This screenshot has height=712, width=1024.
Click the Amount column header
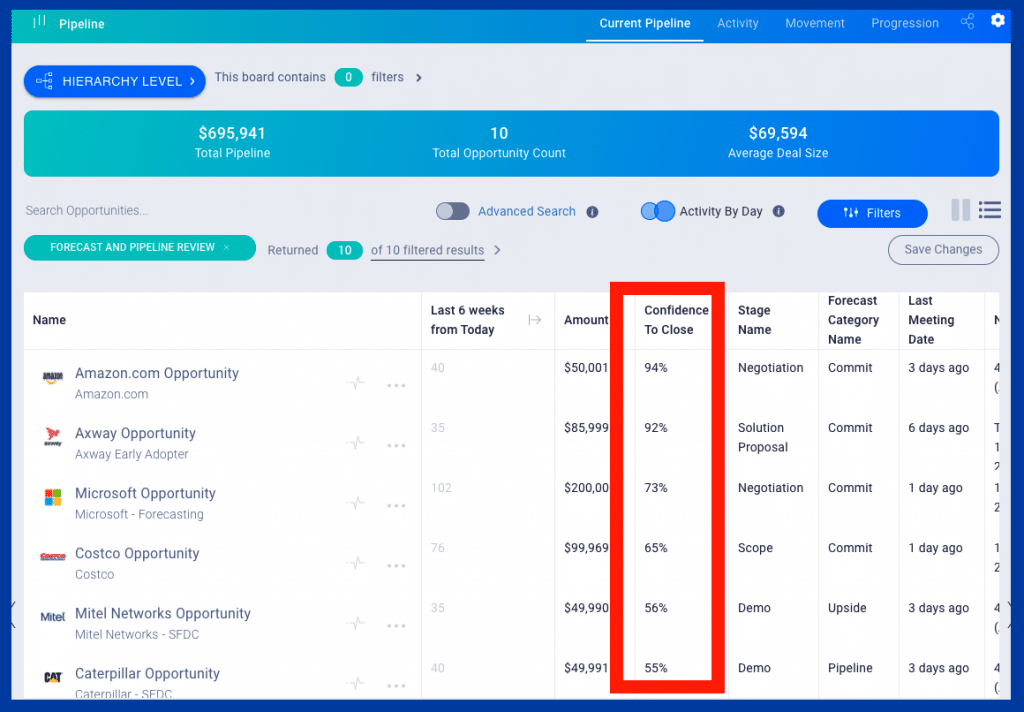point(586,320)
